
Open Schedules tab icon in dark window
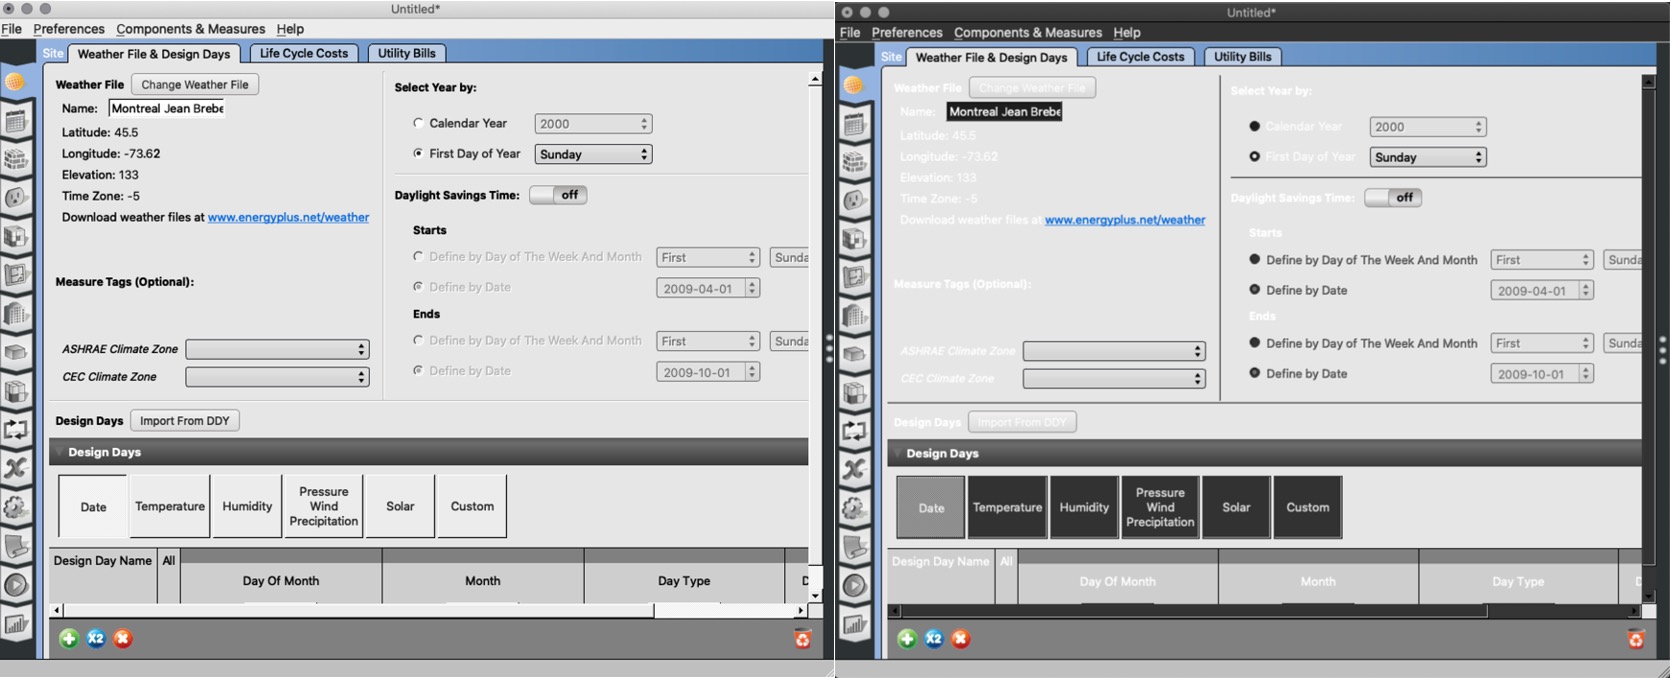click(x=854, y=124)
